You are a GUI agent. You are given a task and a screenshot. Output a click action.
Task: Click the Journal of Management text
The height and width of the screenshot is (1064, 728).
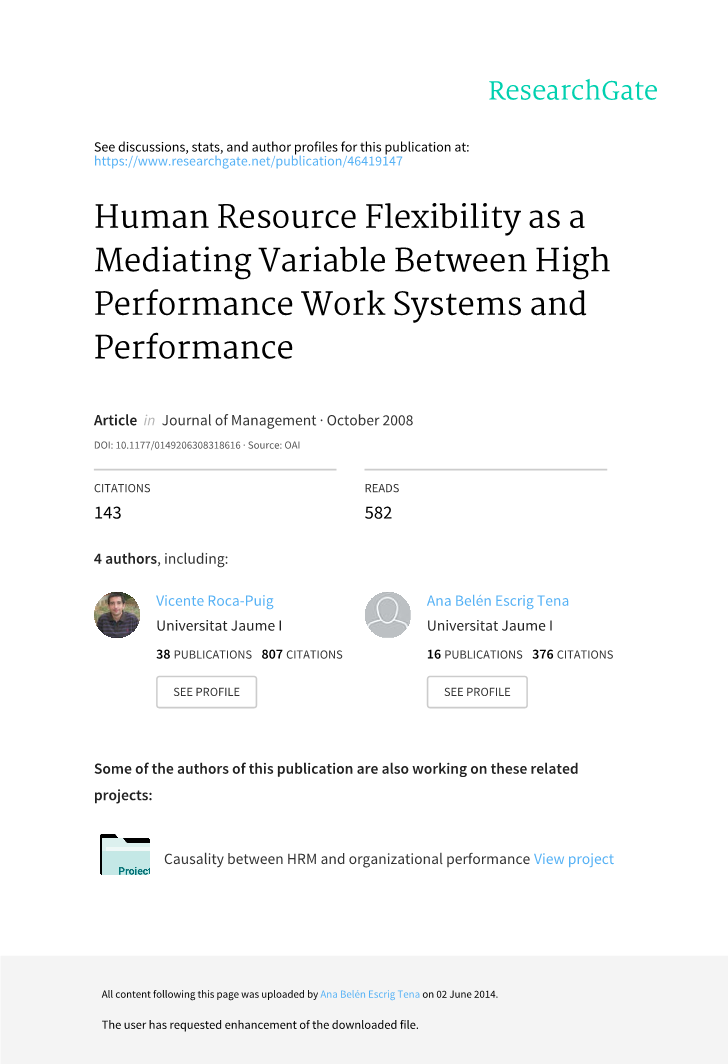[x=239, y=420]
